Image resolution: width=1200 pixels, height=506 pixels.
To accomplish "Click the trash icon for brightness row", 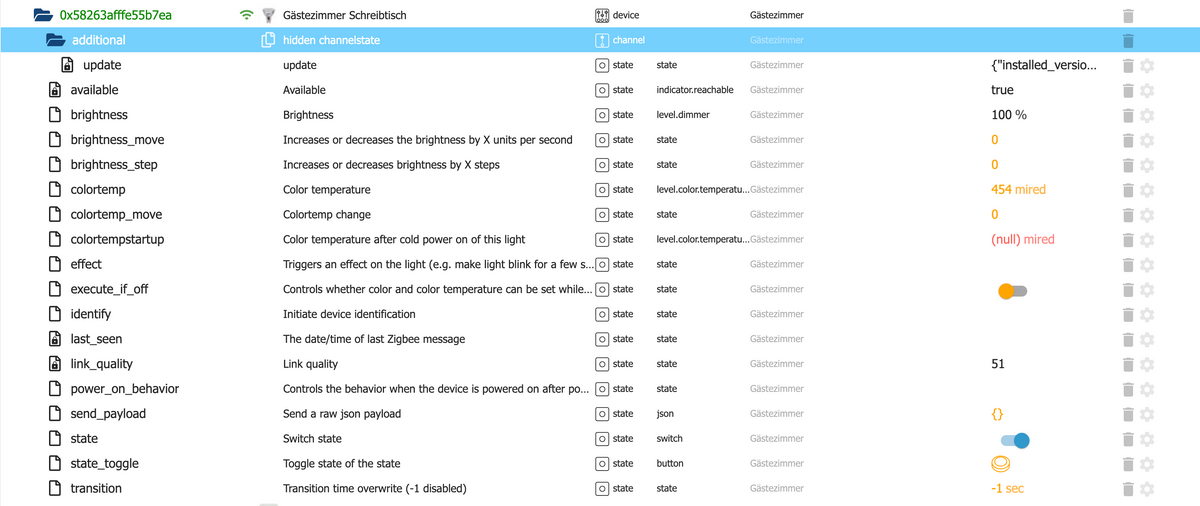I will coord(1128,115).
